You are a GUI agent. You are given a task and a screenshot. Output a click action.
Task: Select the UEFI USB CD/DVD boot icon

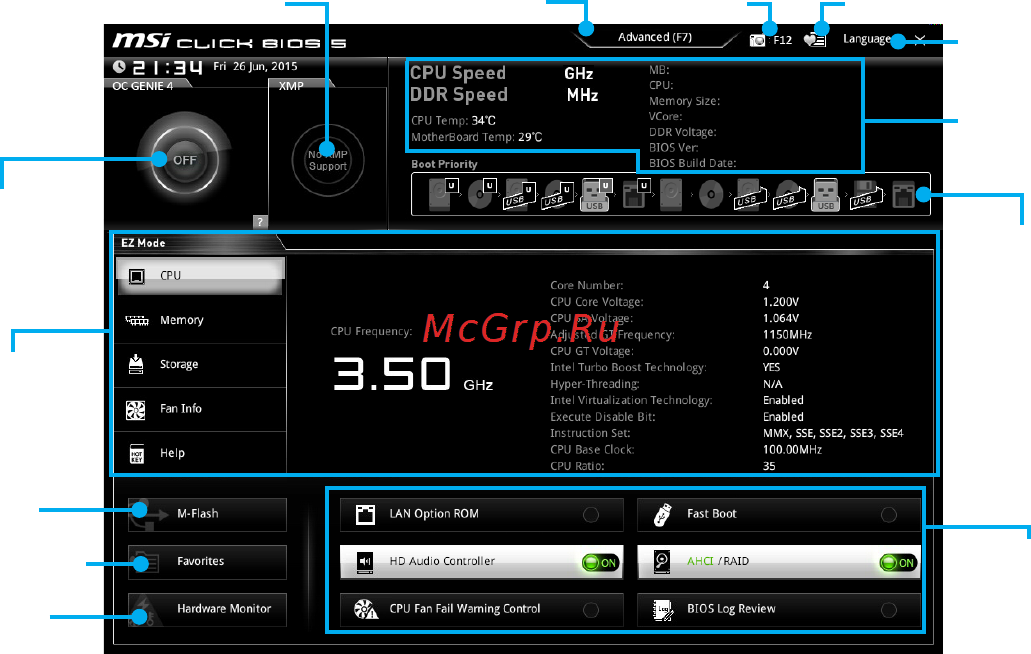point(558,195)
